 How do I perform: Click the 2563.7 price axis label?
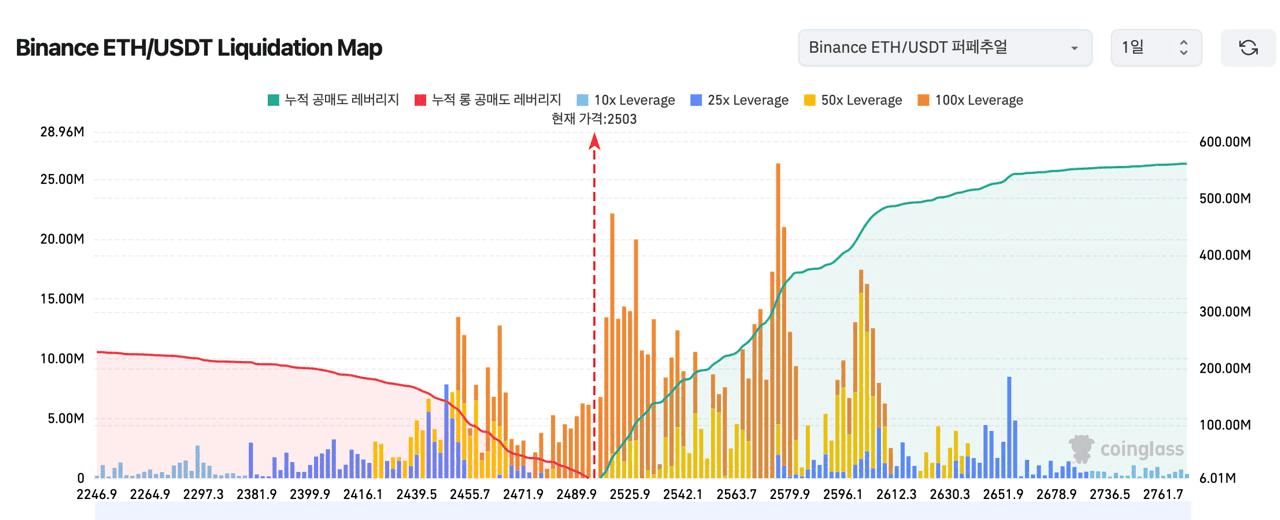pyautogui.click(x=736, y=494)
